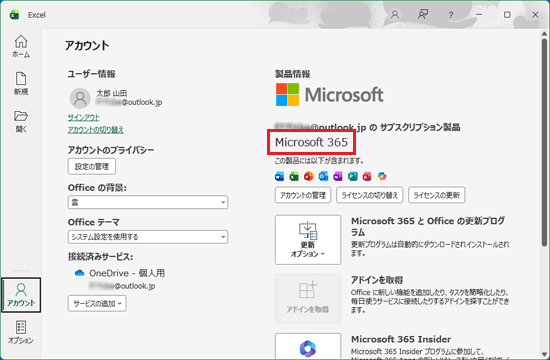550x360 pixels.
Task: Go to ホーム in the sidebar
Action: 21,46
